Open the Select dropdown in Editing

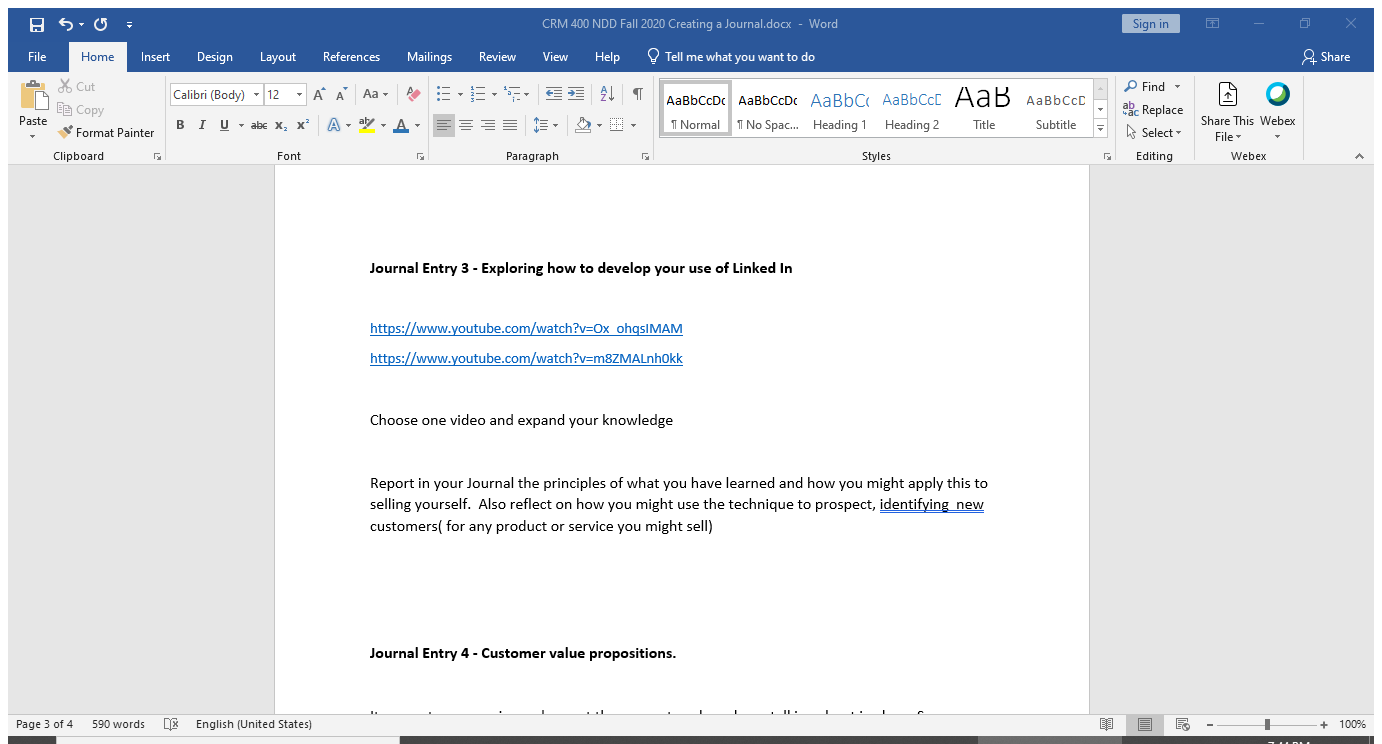(x=1153, y=132)
